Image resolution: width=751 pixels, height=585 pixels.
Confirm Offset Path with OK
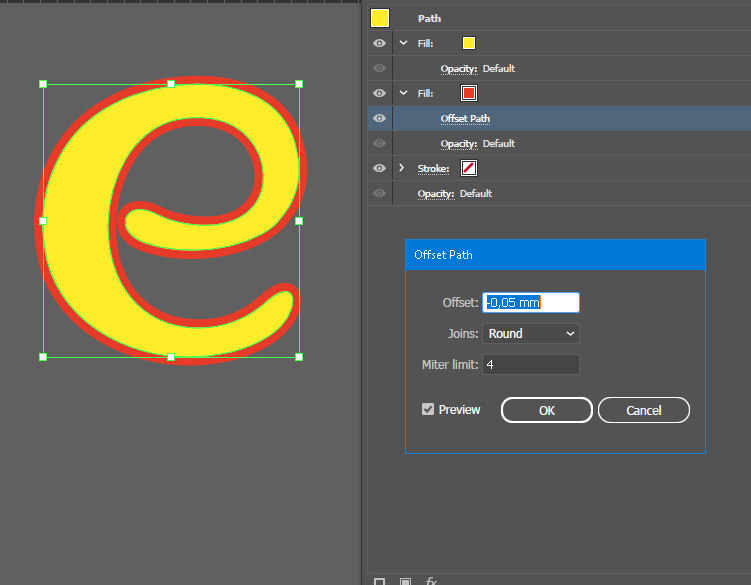click(x=546, y=410)
